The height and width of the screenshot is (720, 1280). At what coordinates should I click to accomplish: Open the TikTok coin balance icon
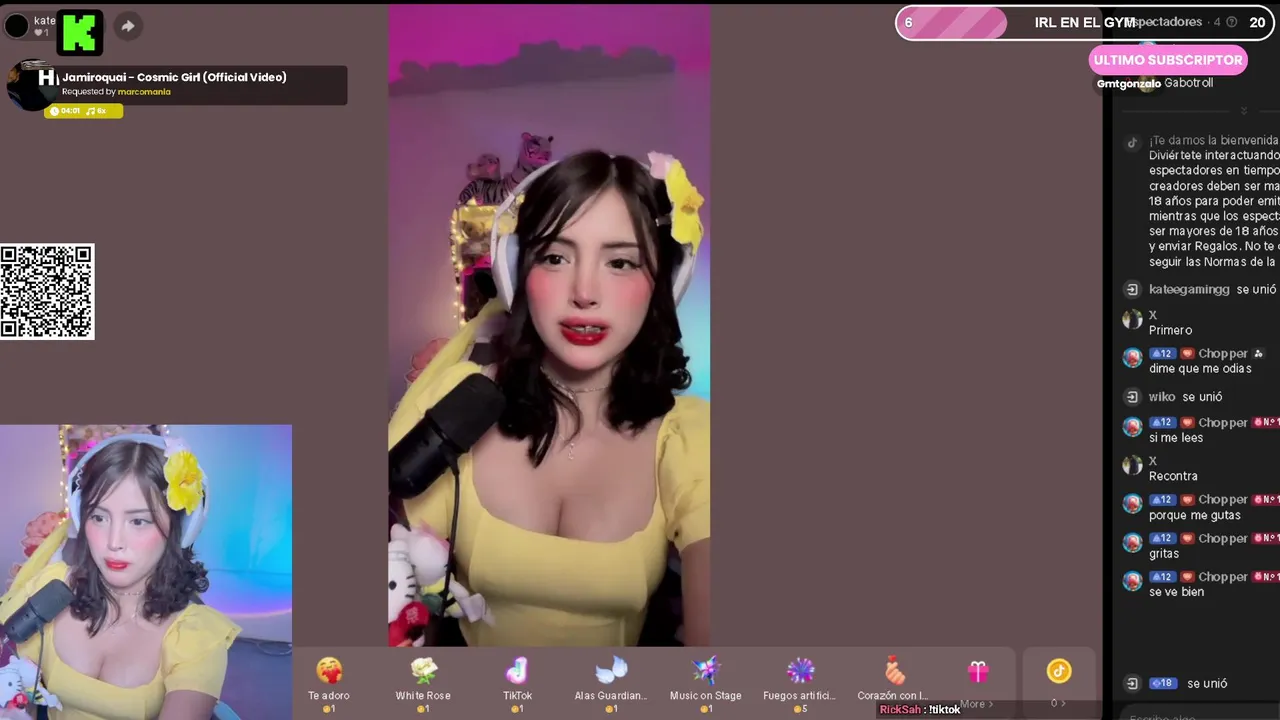(x=1059, y=671)
